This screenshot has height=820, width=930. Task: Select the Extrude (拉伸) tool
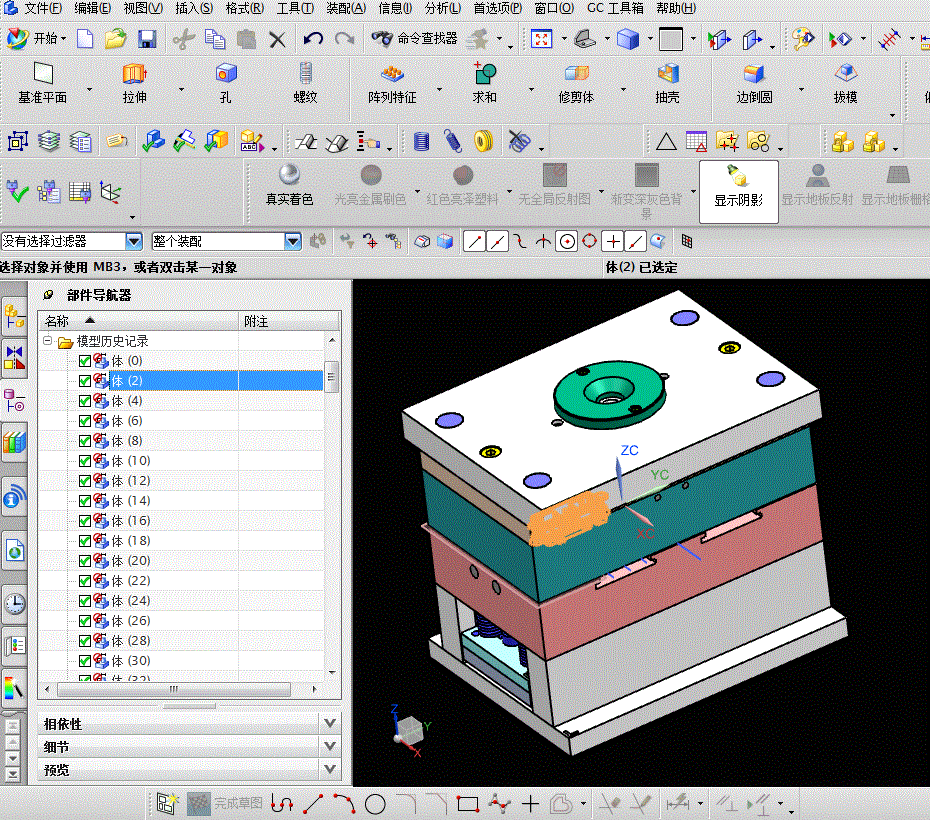135,83
